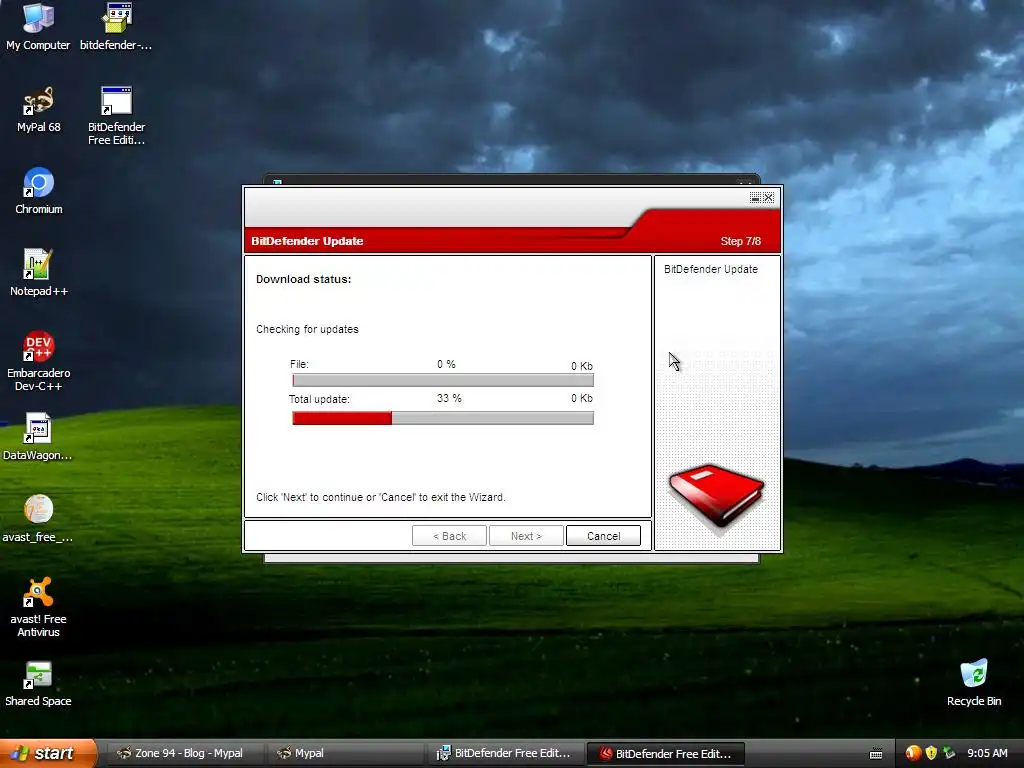Viewport: 1024px width, 768px height.
Task: Switch to active BitDefender Free Edition taskbar item
Action: click(x=666, y=753)
